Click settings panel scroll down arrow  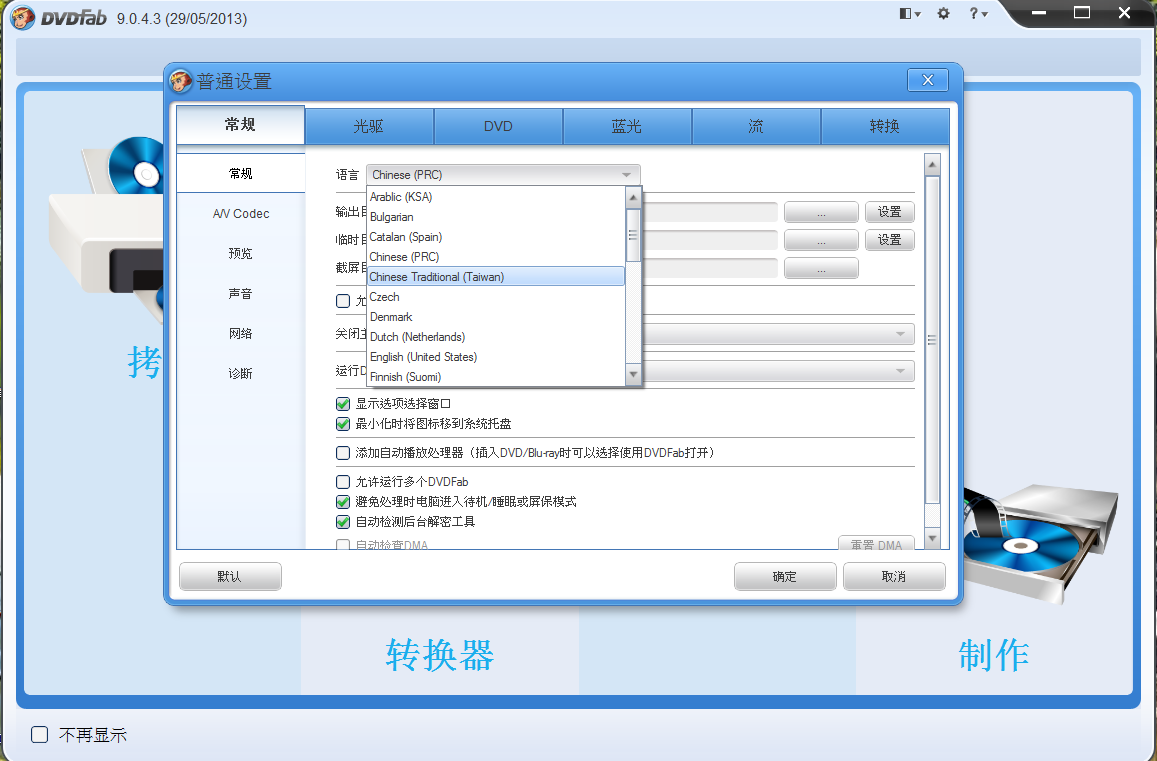click(x=932, y=539)
